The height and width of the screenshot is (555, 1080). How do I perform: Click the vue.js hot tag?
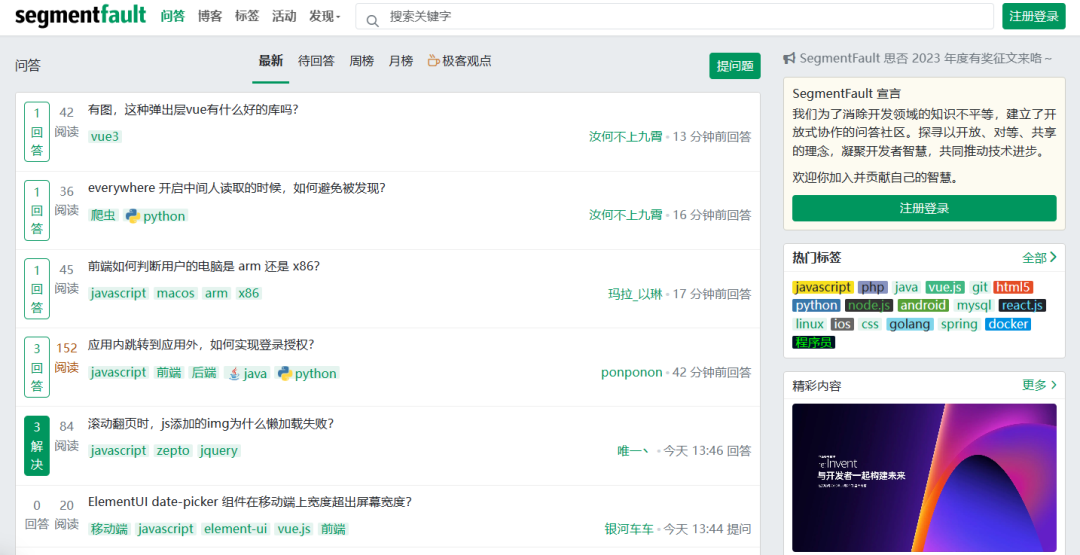(944, 287)
